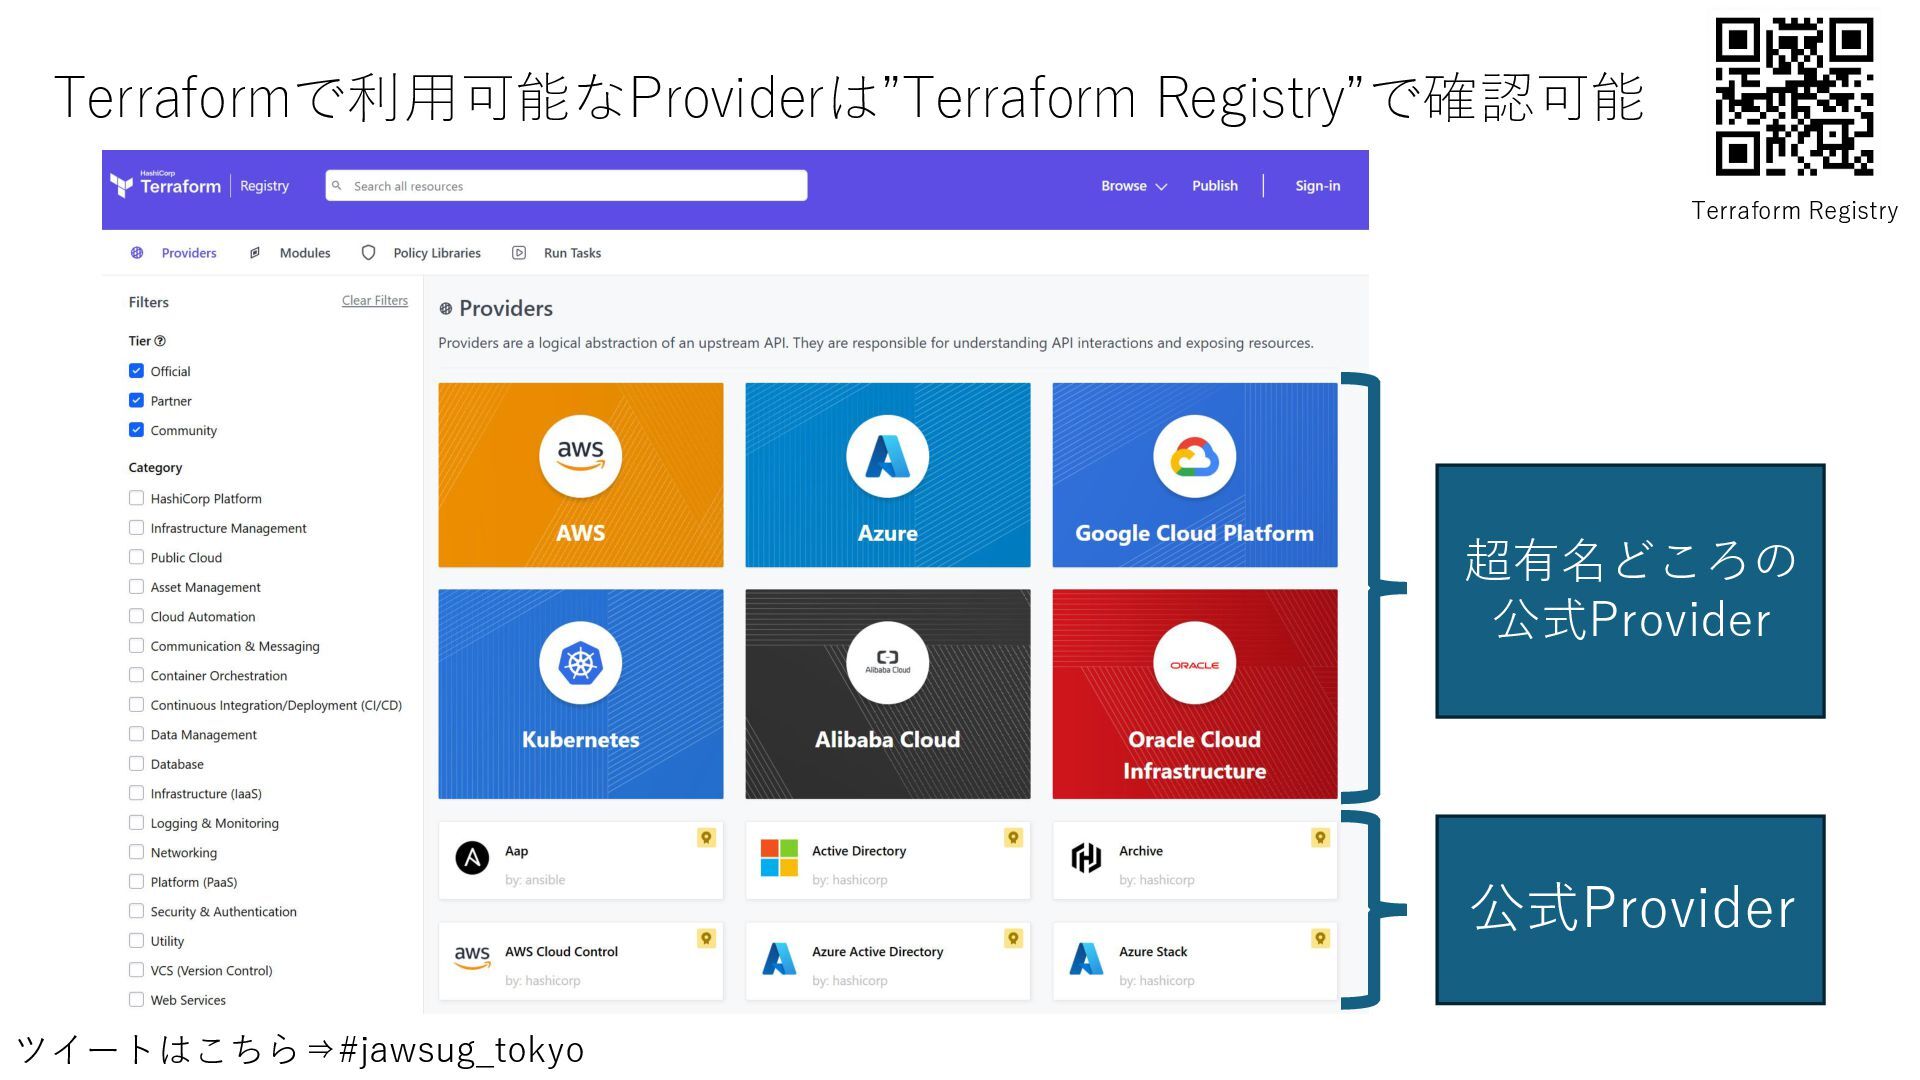Check the Networking category checkbox
The height and width of the screenshot is (1080, 1920).
click(136, 852)
